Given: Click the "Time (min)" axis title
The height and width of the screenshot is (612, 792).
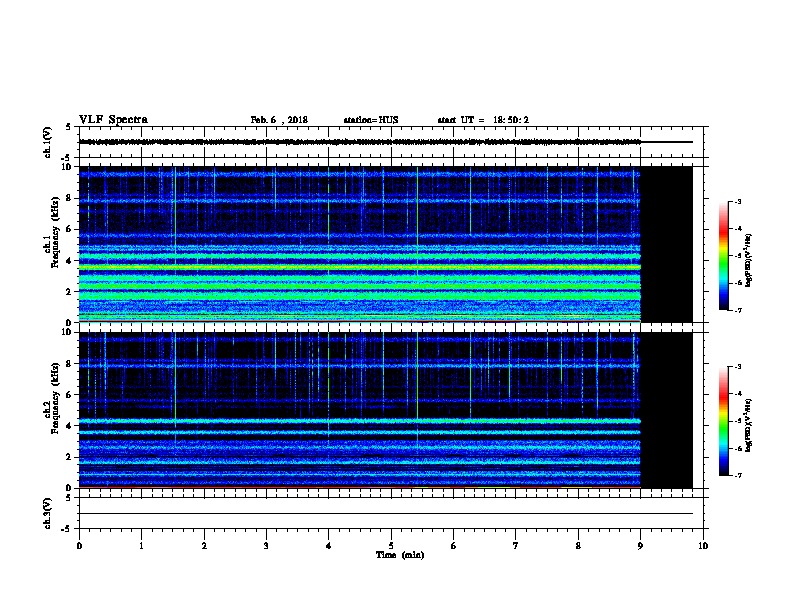Looking at the screenshot, I should [400, 555].
